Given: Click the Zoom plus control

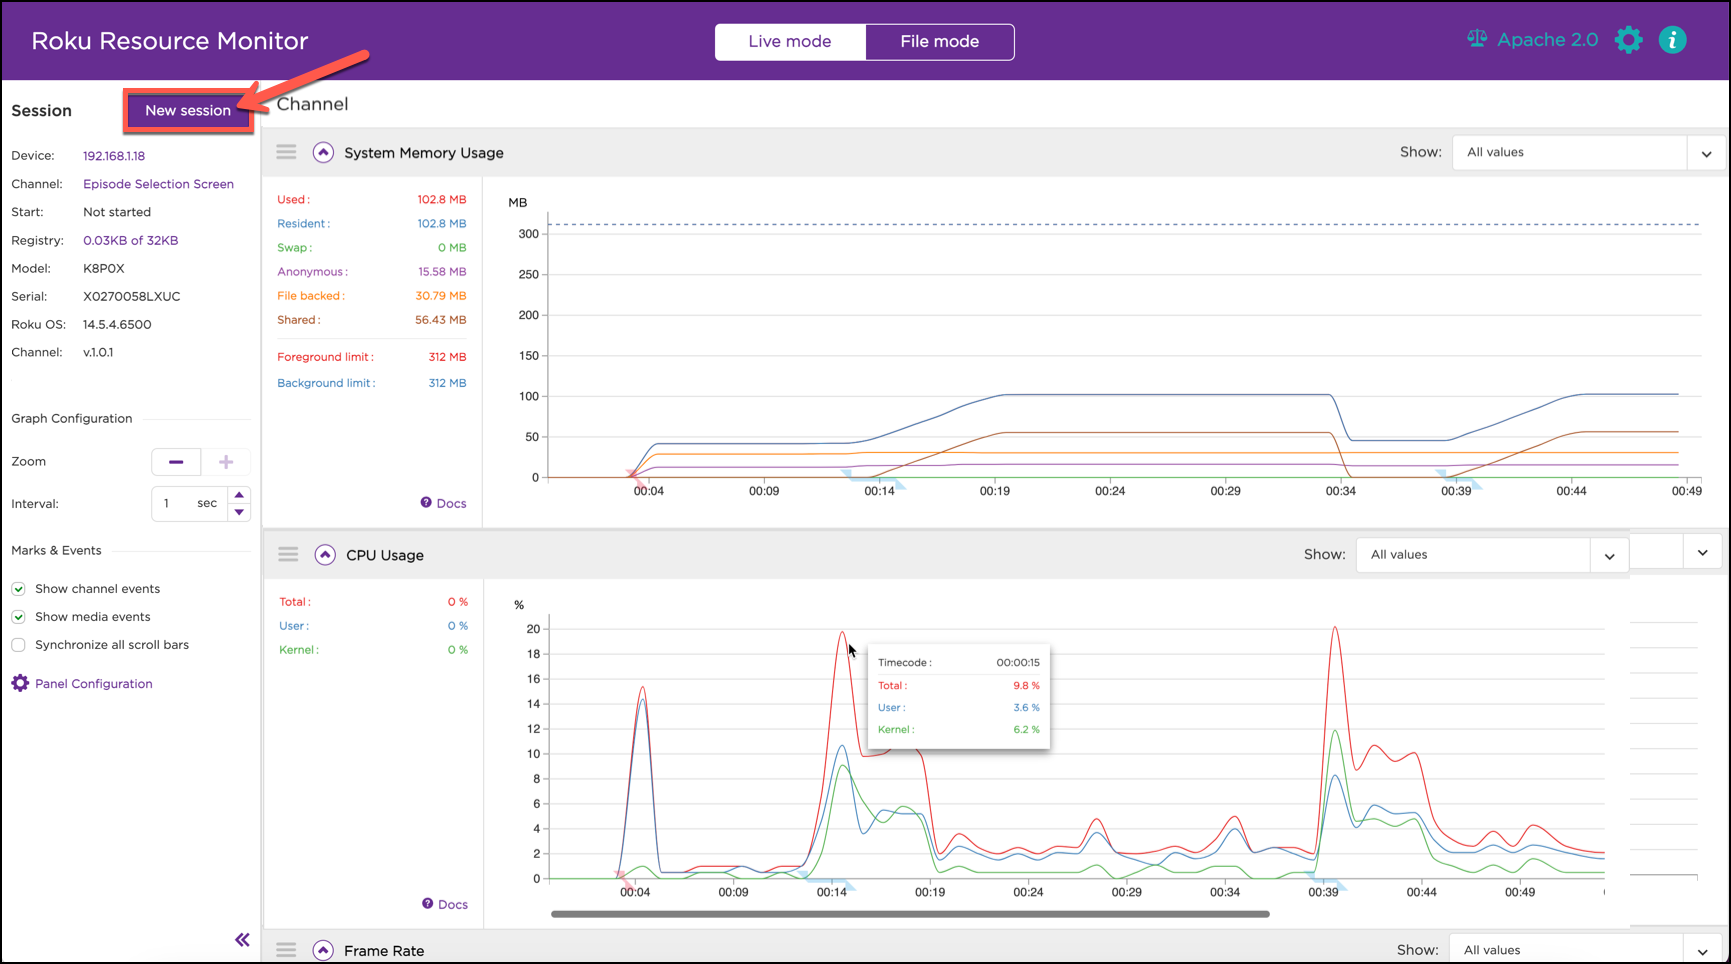Looking at the screenshot, I should (x=226, y=461).
